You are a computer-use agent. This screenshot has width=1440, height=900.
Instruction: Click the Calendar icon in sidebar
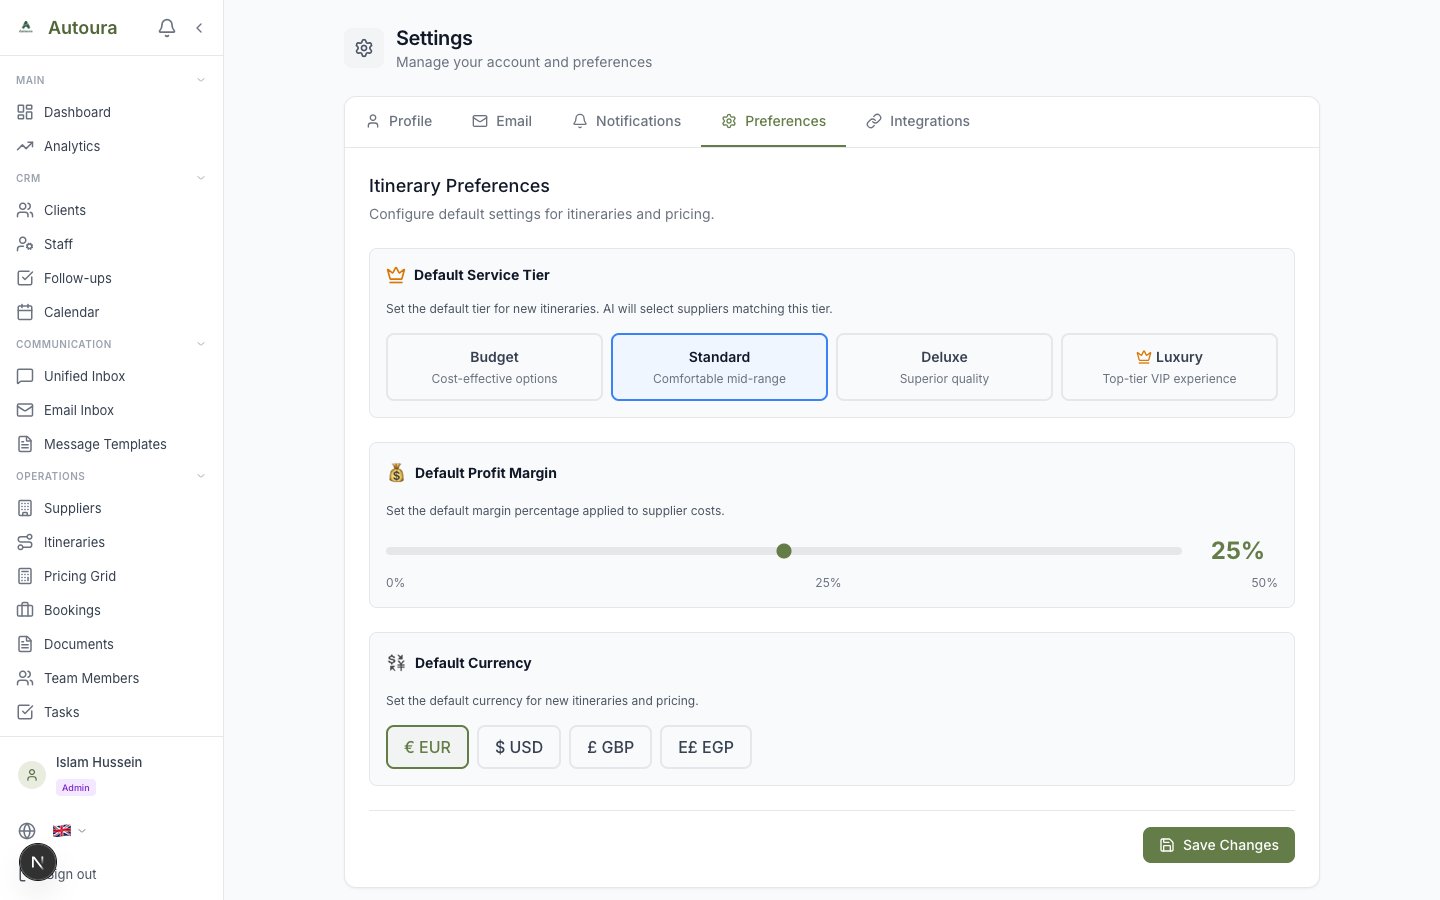(25, 312)
